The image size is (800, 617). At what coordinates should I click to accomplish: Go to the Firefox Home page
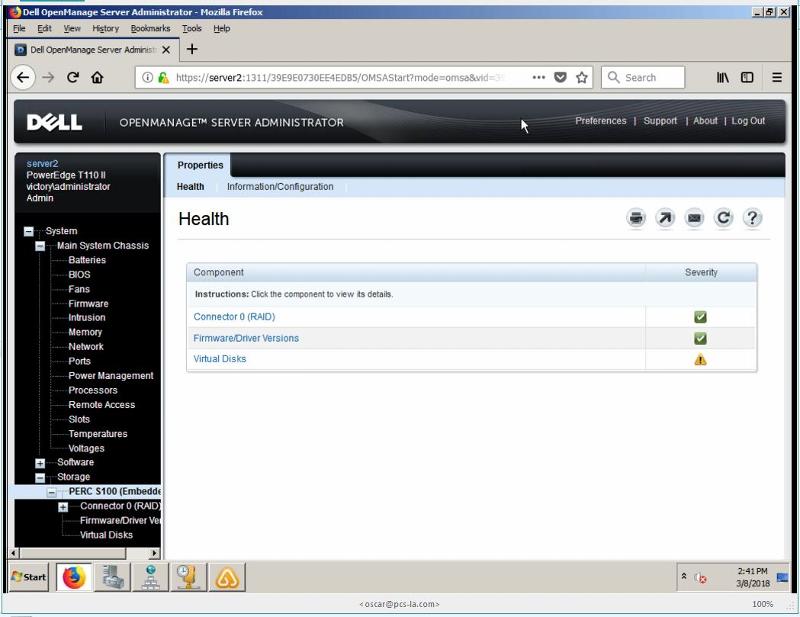(97, 78)
